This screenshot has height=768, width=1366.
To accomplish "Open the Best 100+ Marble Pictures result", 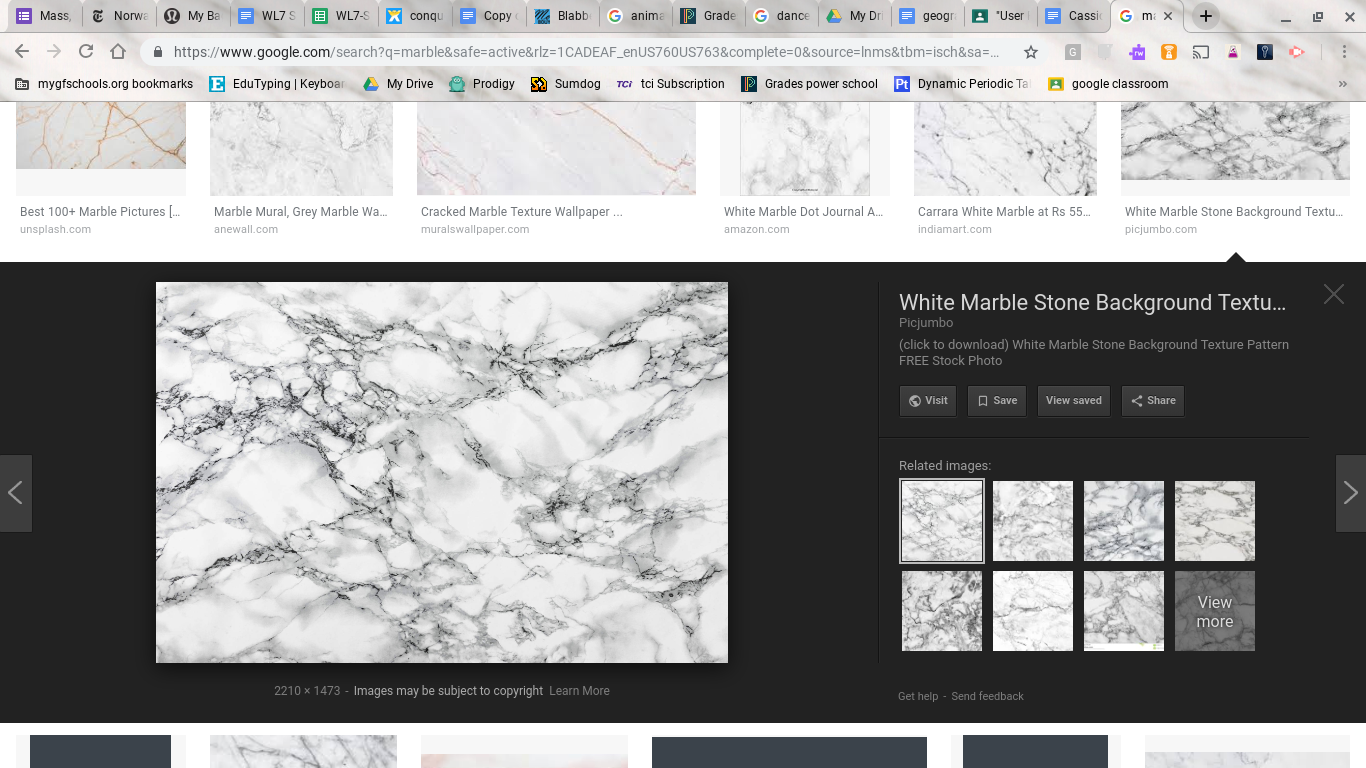I will [x=101, y=212].
